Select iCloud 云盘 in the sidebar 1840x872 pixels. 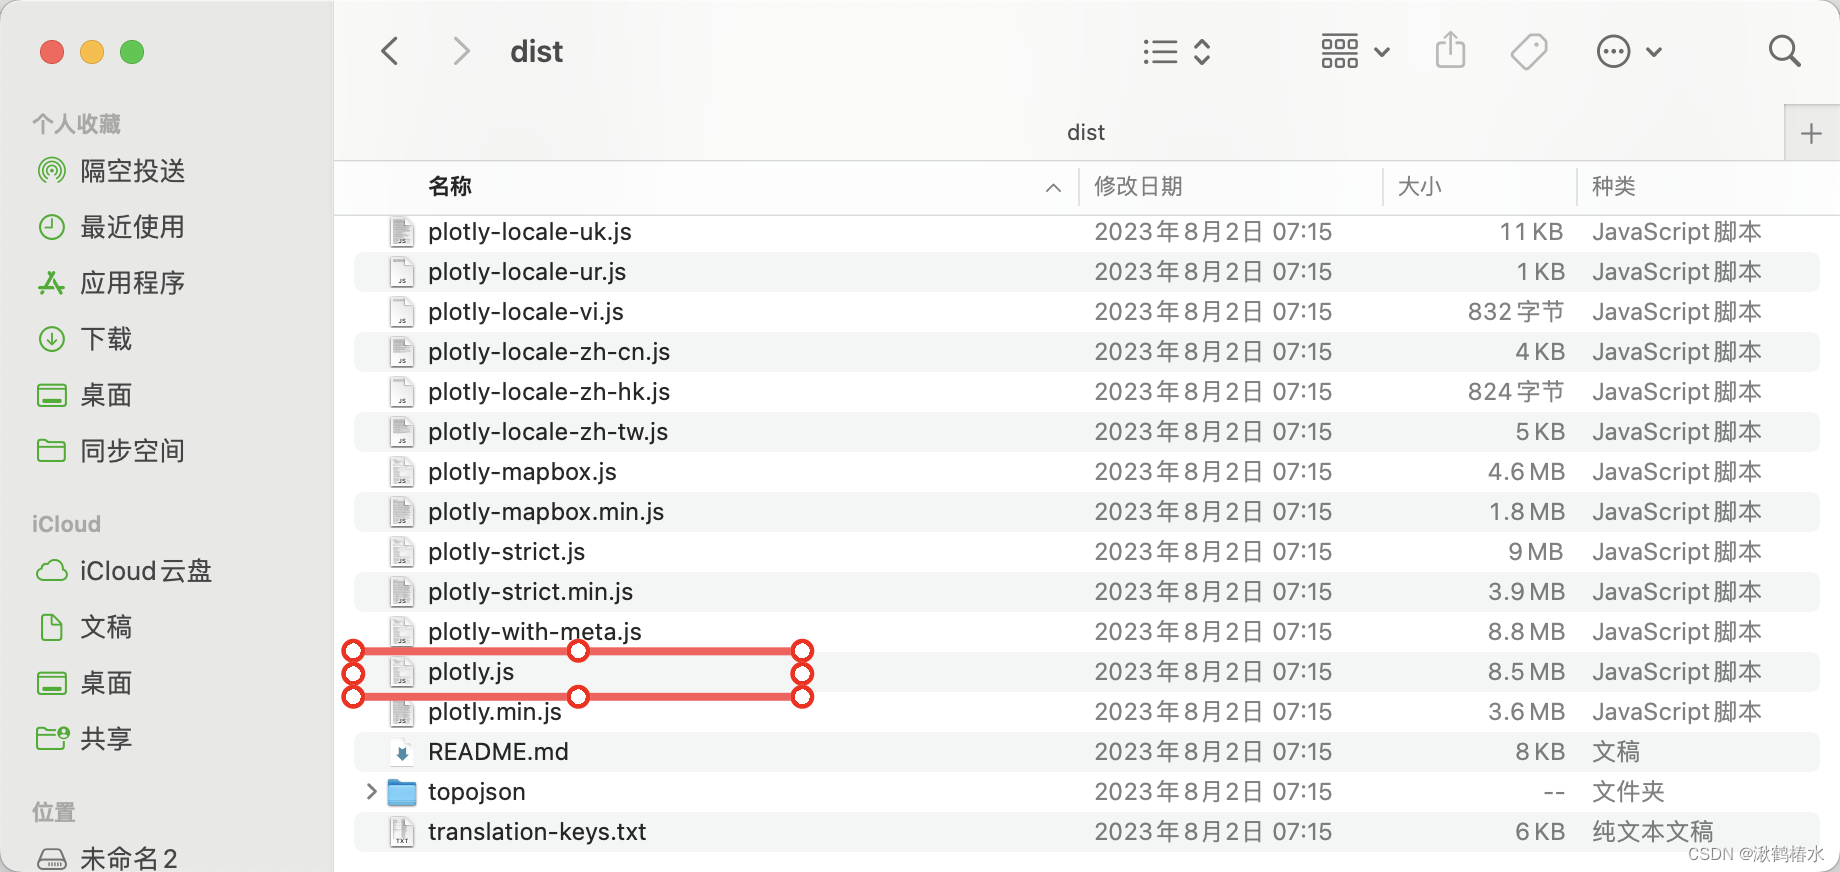pyautogui.click(x=144, y=570)
